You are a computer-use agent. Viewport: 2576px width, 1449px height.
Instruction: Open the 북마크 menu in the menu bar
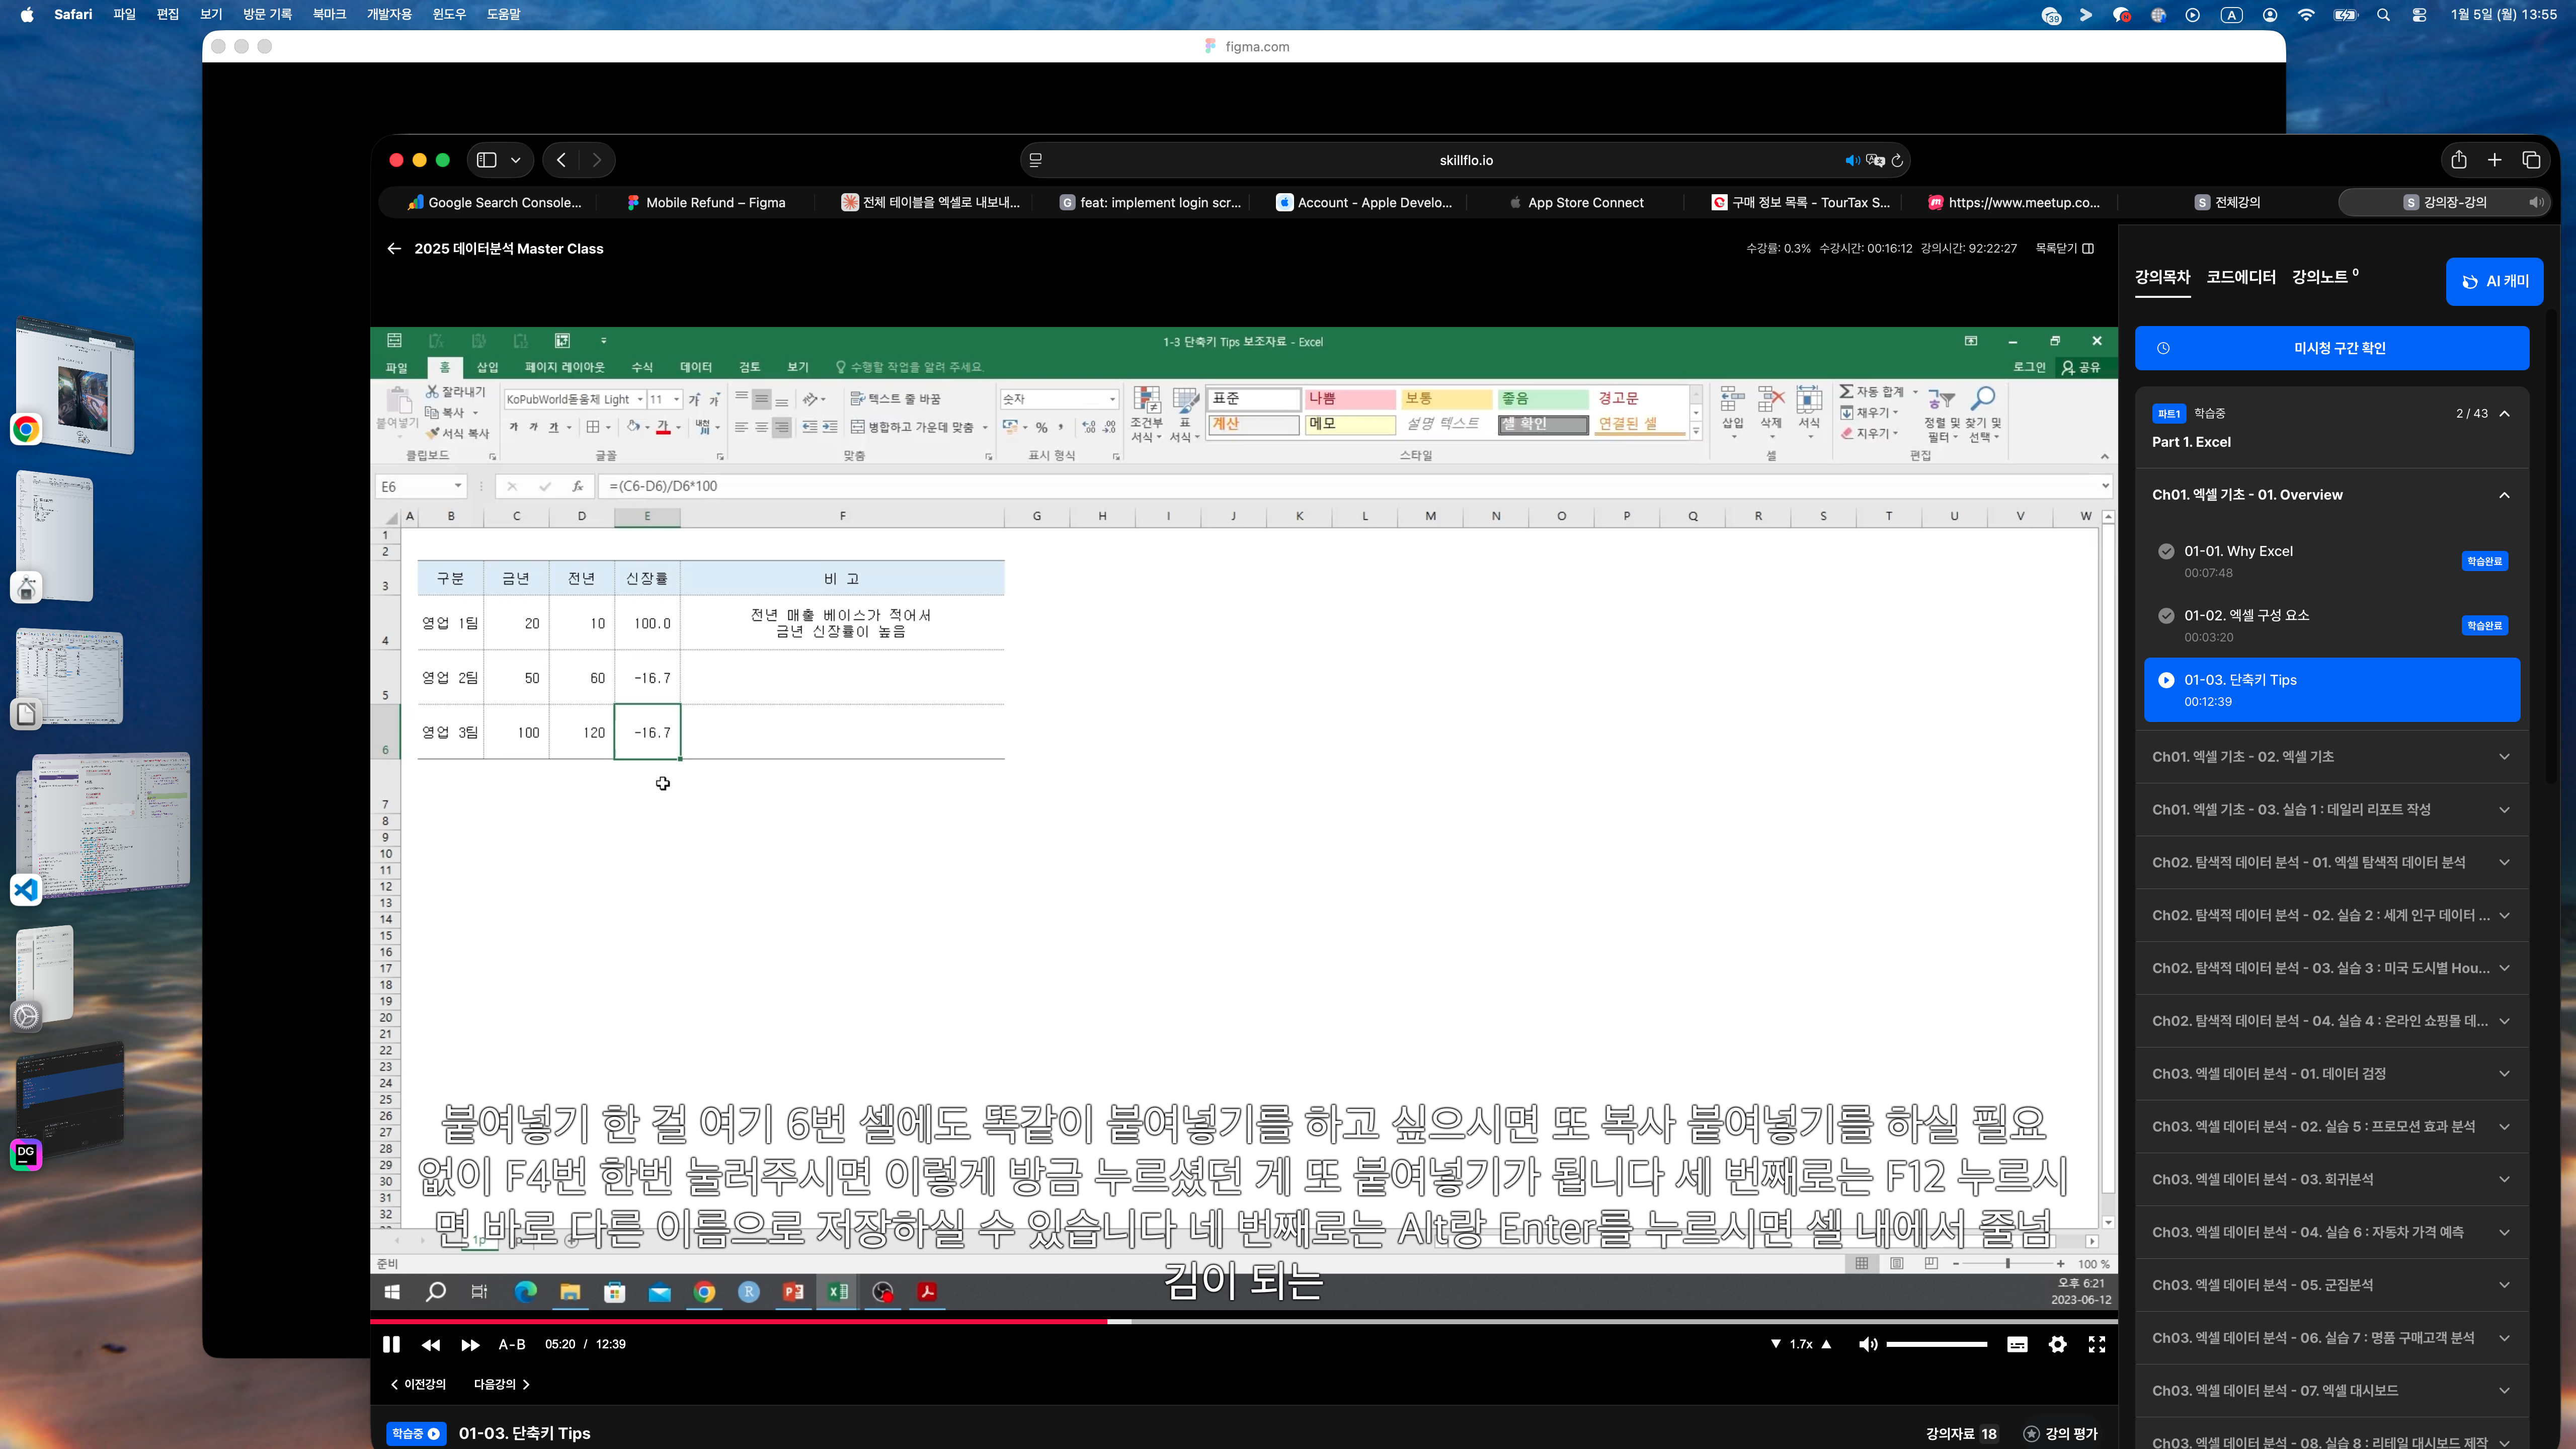[x=329, y=14]
